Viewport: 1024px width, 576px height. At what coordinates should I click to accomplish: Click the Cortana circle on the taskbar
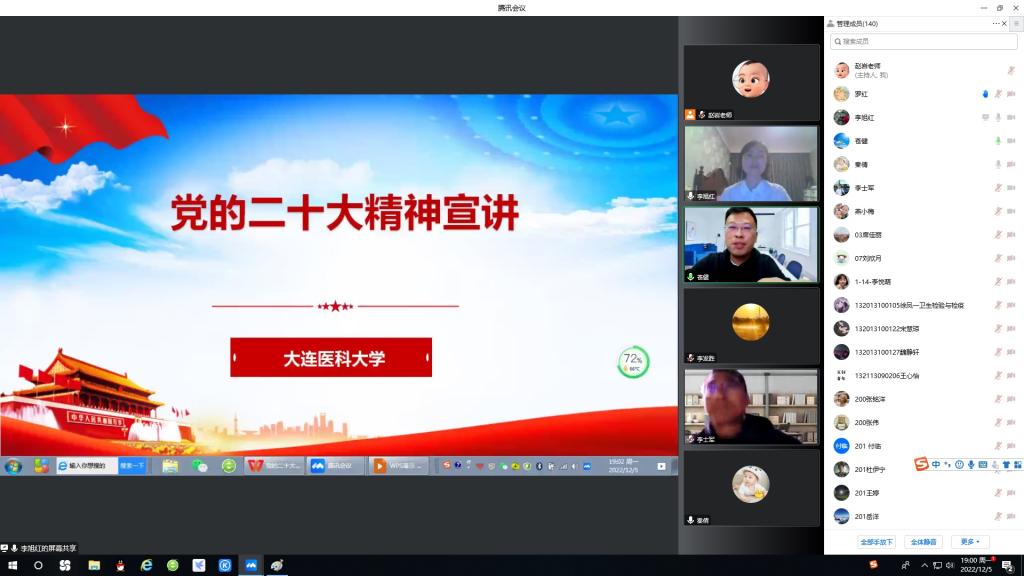point(39,566)
